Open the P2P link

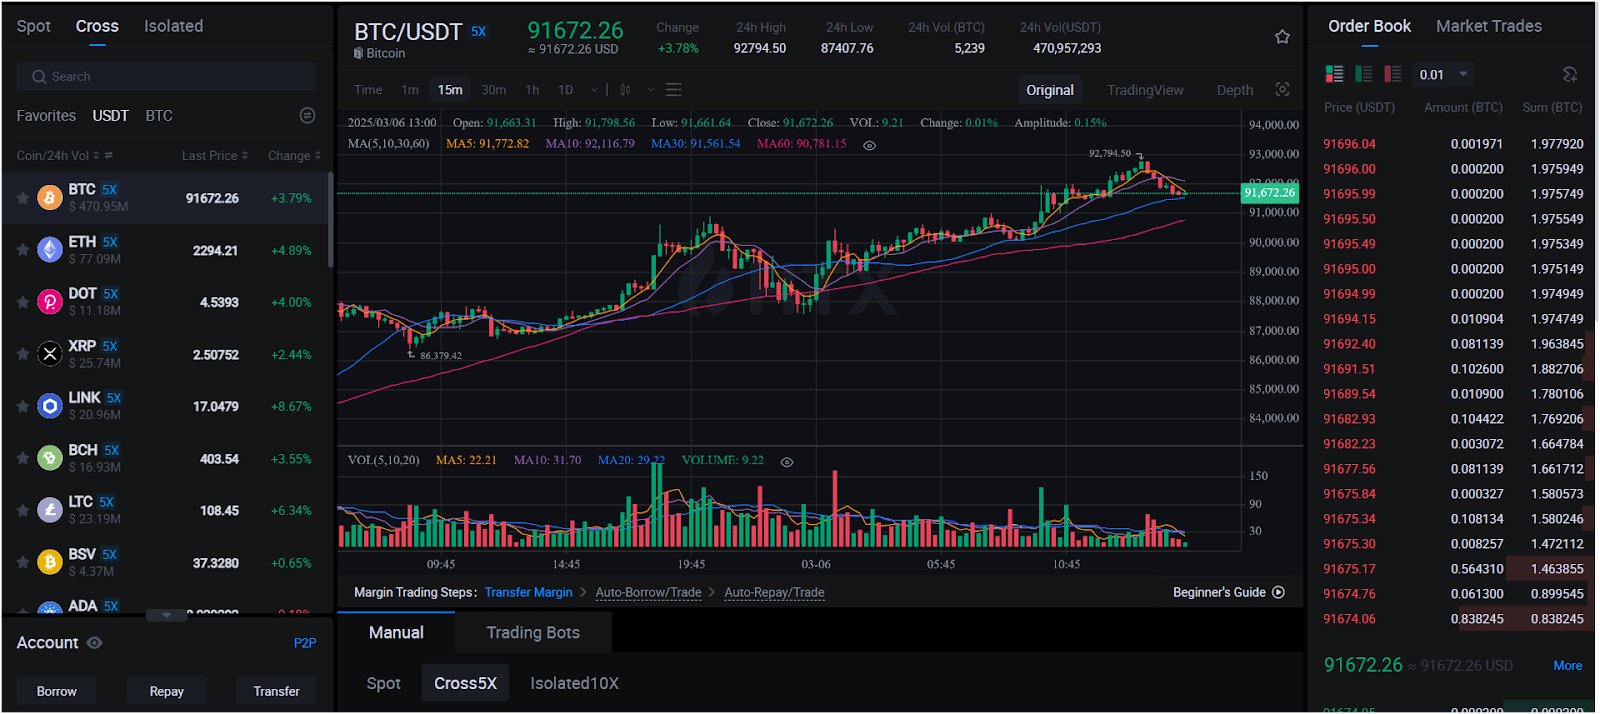305,643
